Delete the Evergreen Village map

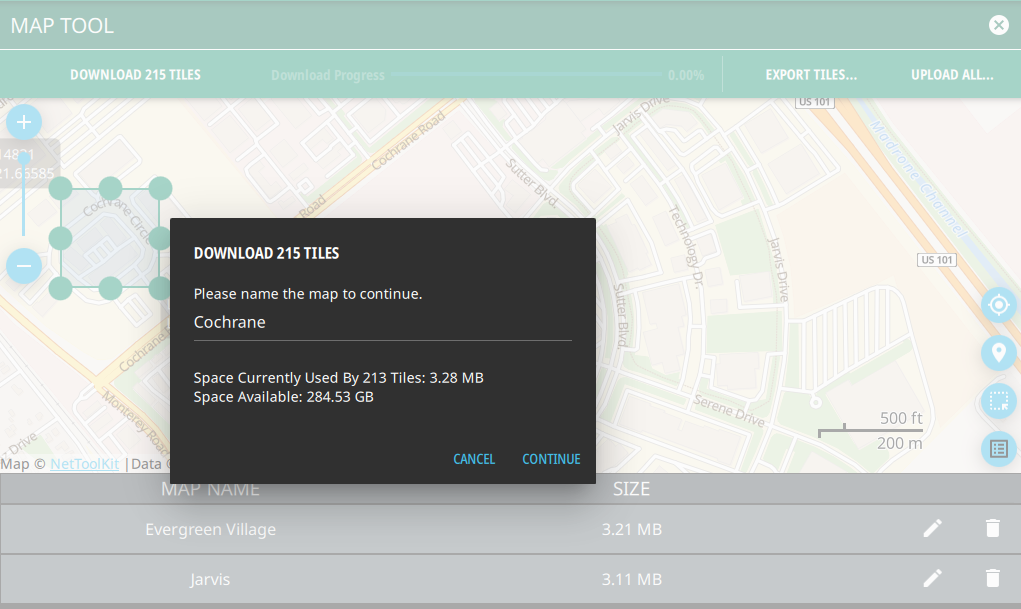992,529
